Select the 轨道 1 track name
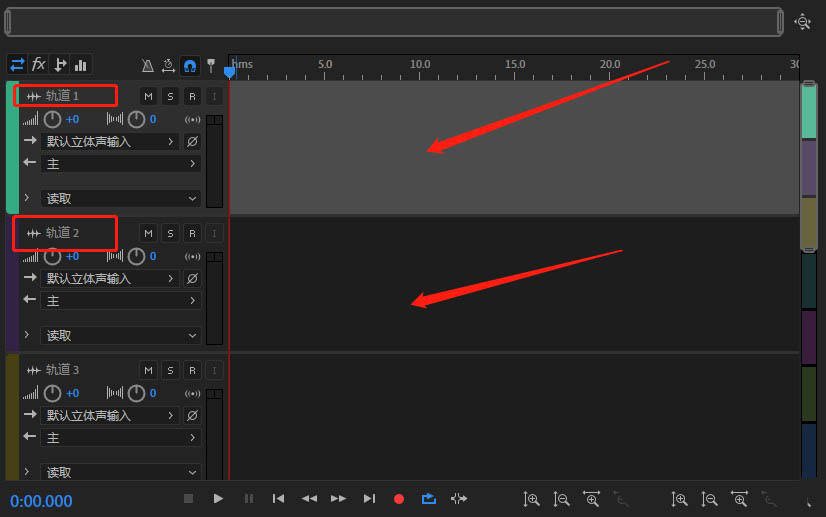 coord(62,96)
